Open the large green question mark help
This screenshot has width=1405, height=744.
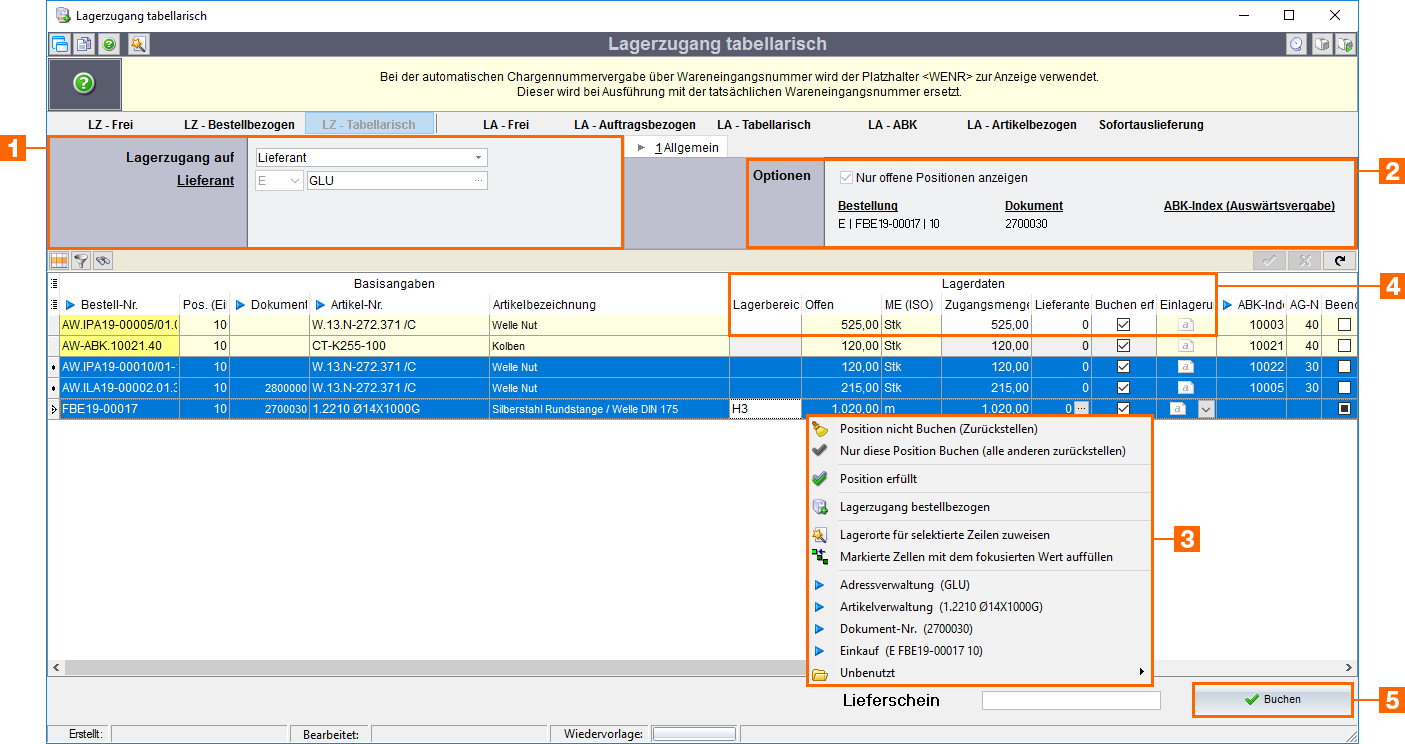tap(85, 84)
